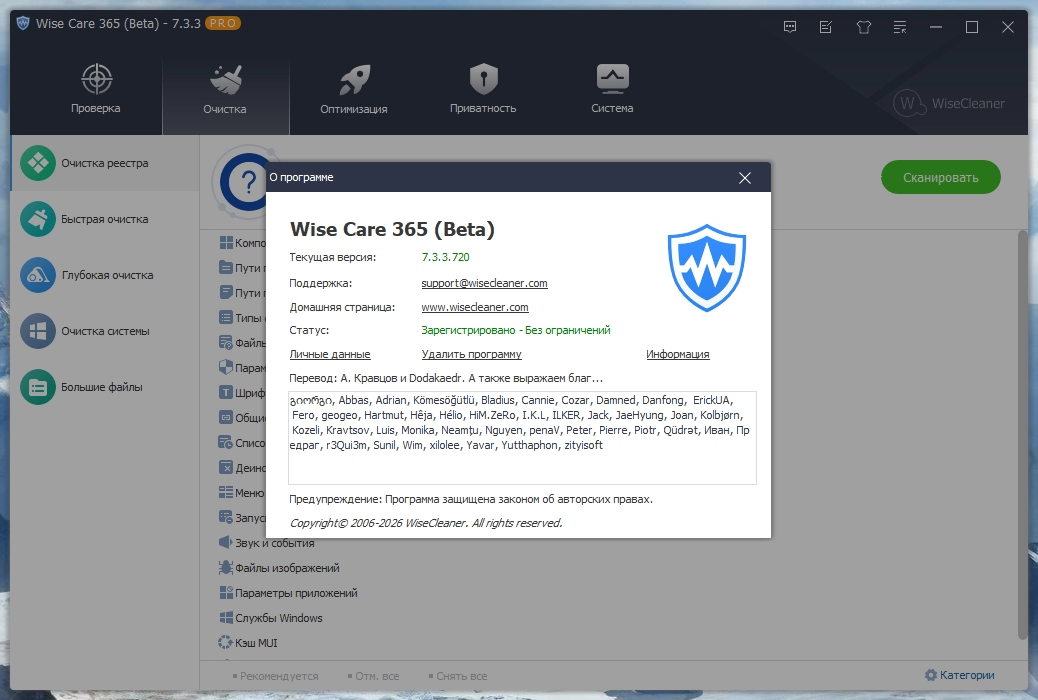The height and width of the screenshot is (700, 1038).
Task: Open Большие файлы in the sidebar
Action: click(x=105, y=387)
